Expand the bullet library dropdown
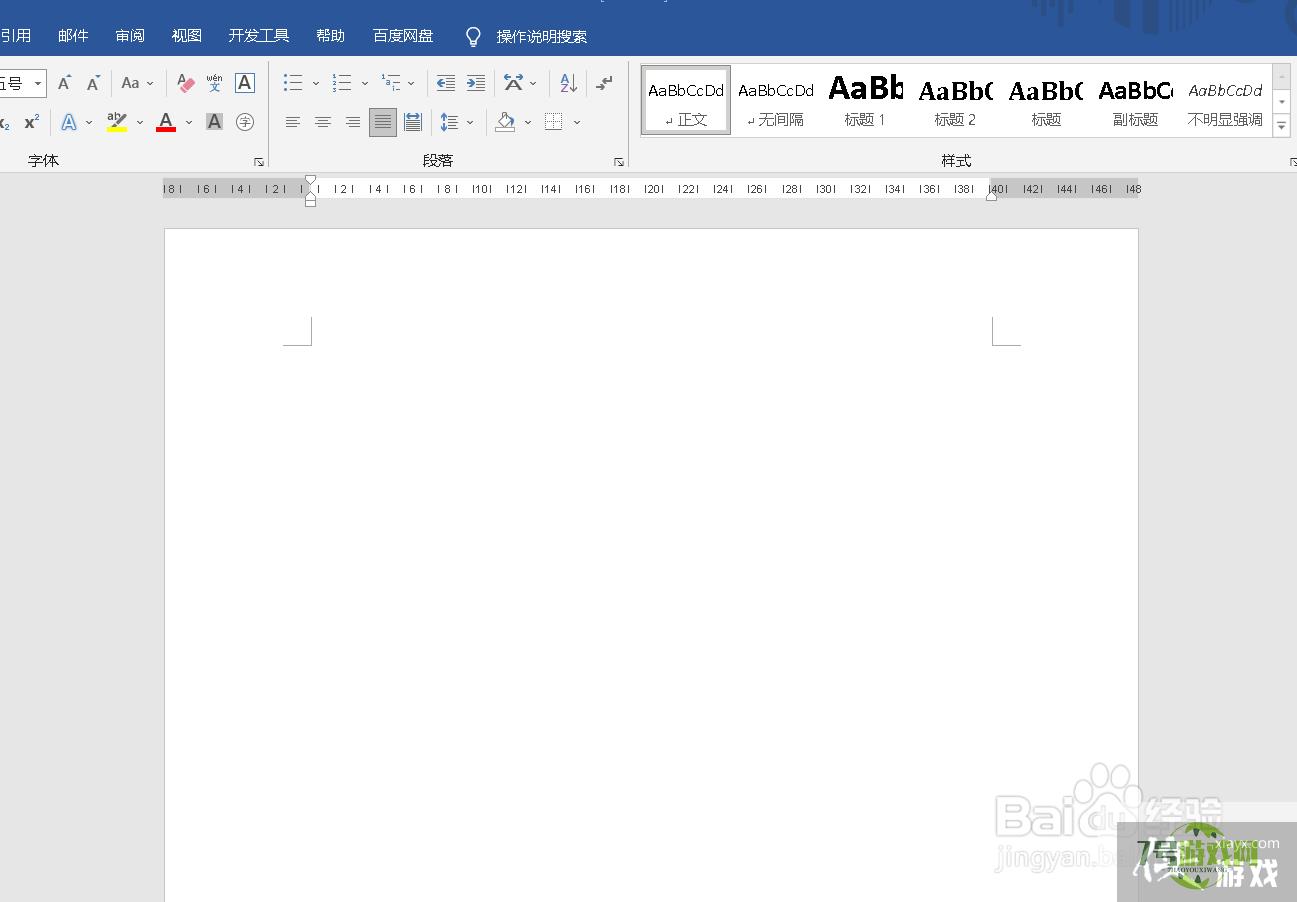This screenshot has width=1297, height=902. point(316,83)
